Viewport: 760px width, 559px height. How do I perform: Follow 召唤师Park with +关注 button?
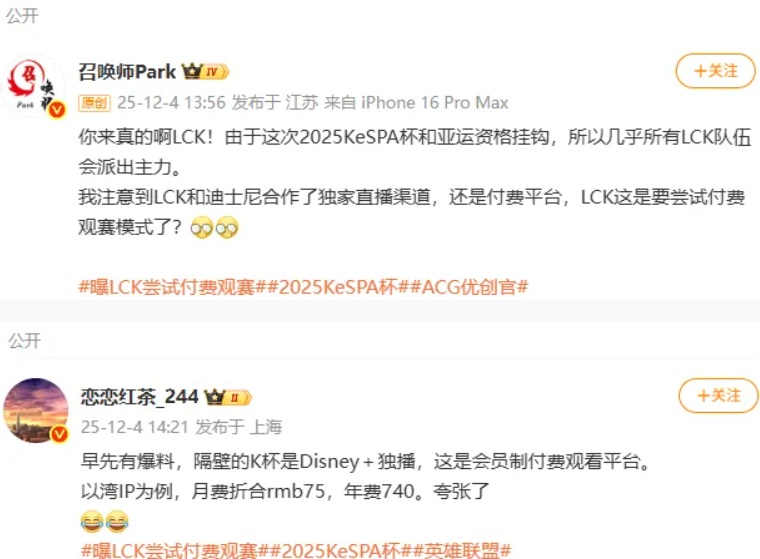(715, 71)
